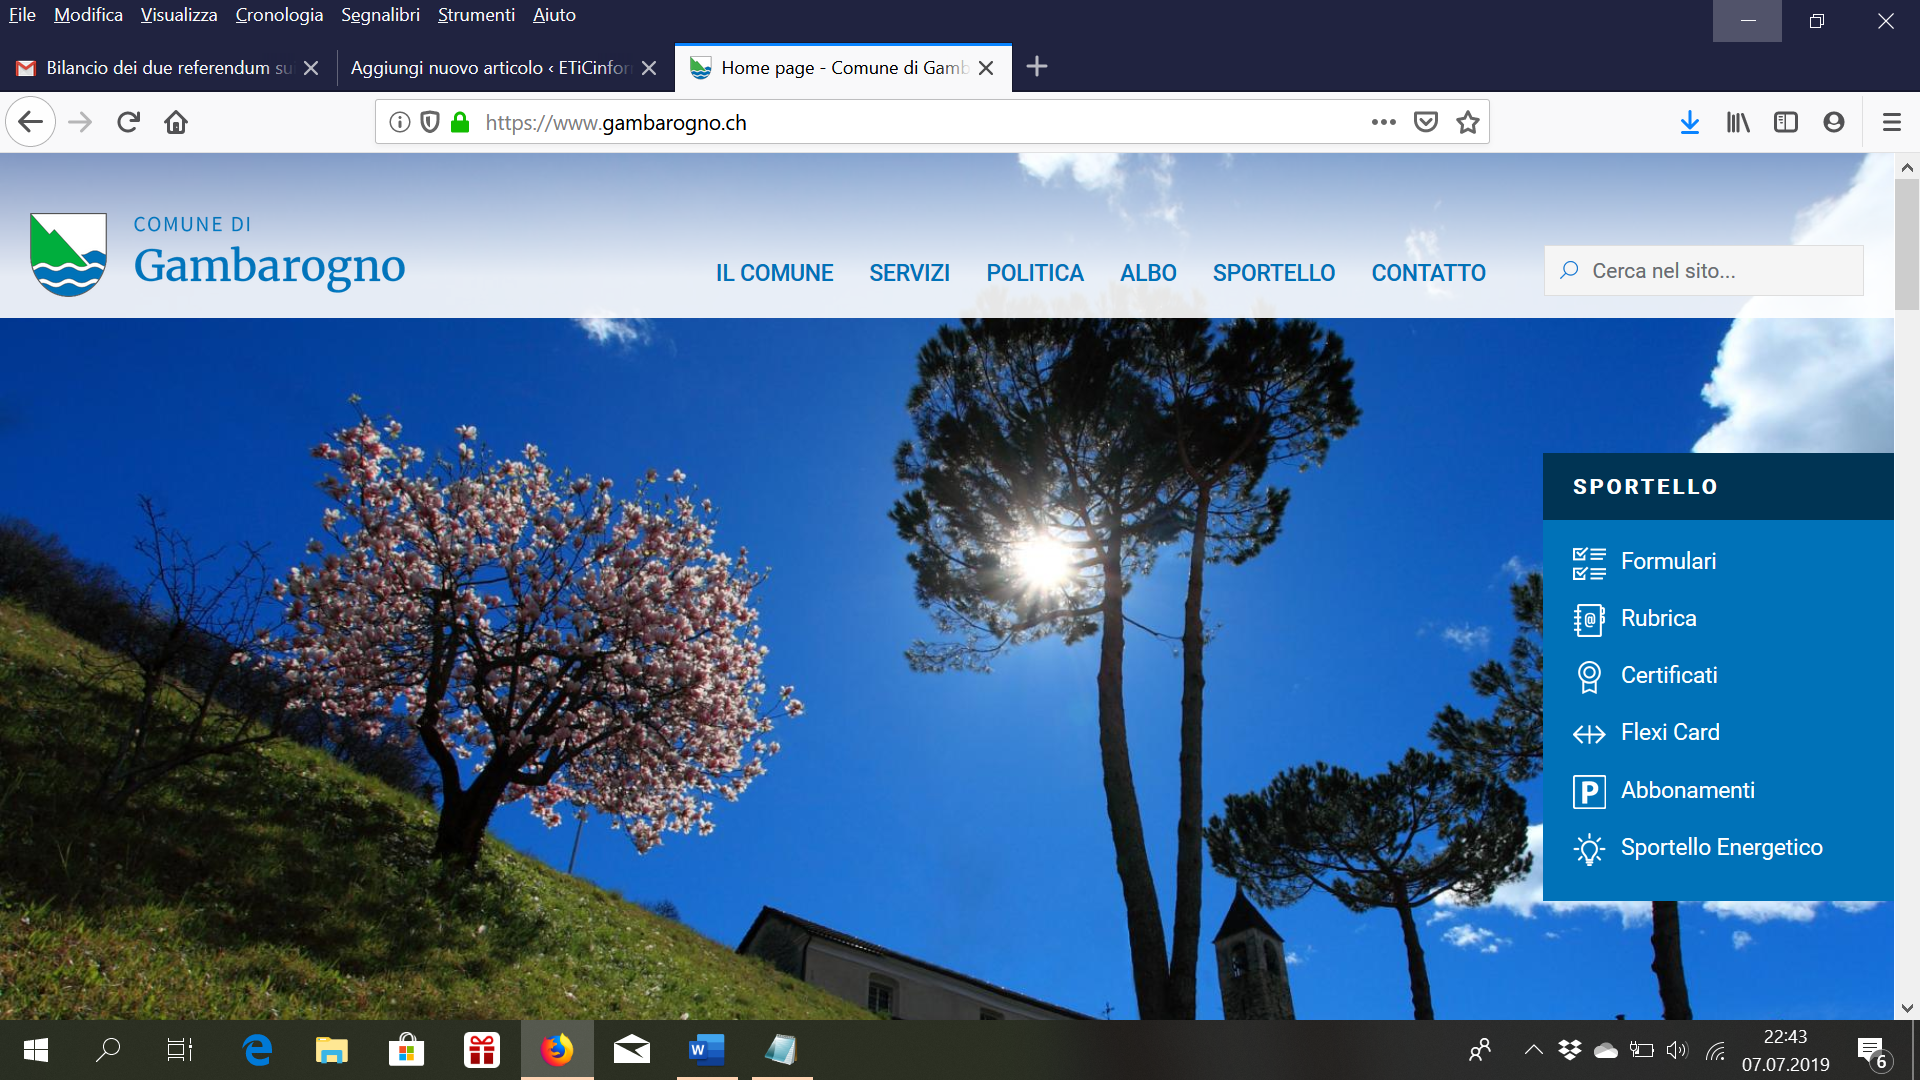Click the Gambarogno coat of arms logo
1920x1080 pixels.
(x=68, y=254)
